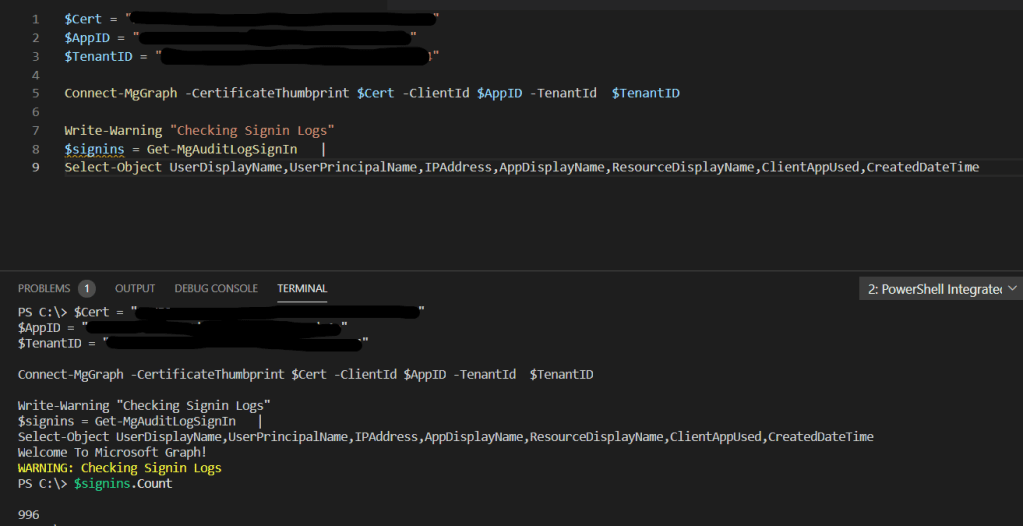Open the OUTPUT panel tab
This screenshot has height=526, width=1023.
[135, 288]
